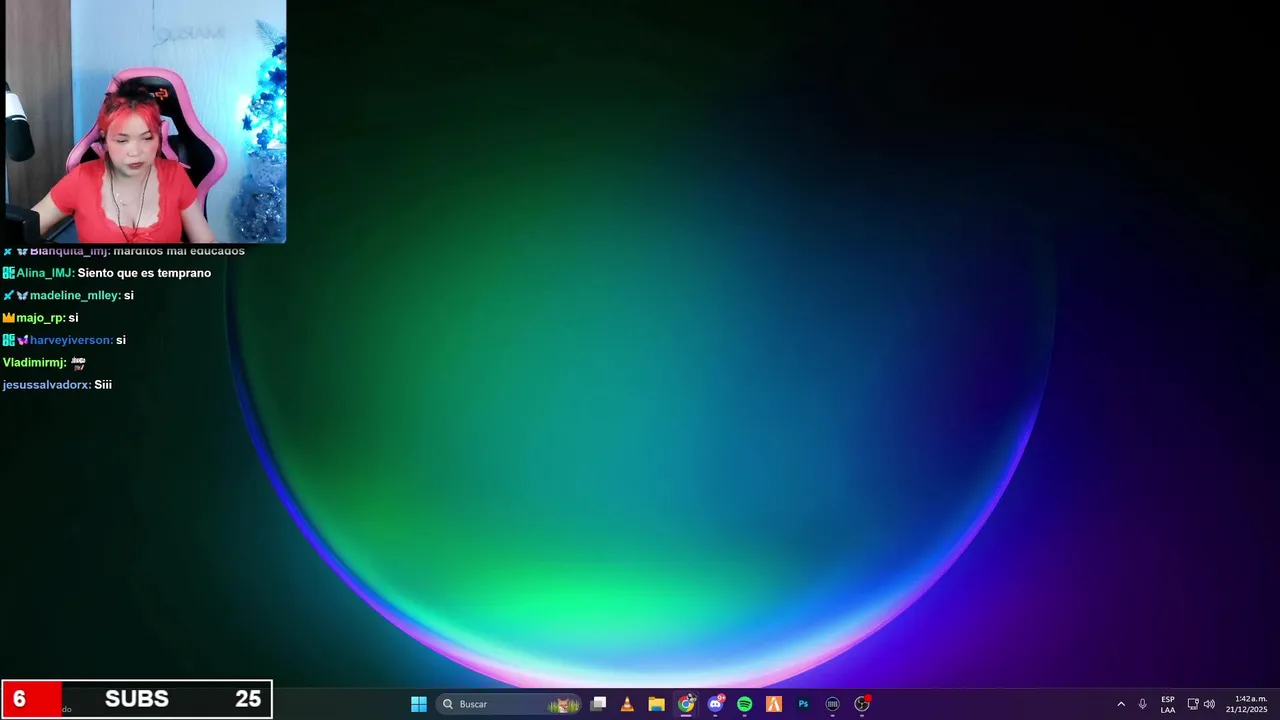Open File Explorer from the taskbar

(656, 704)
